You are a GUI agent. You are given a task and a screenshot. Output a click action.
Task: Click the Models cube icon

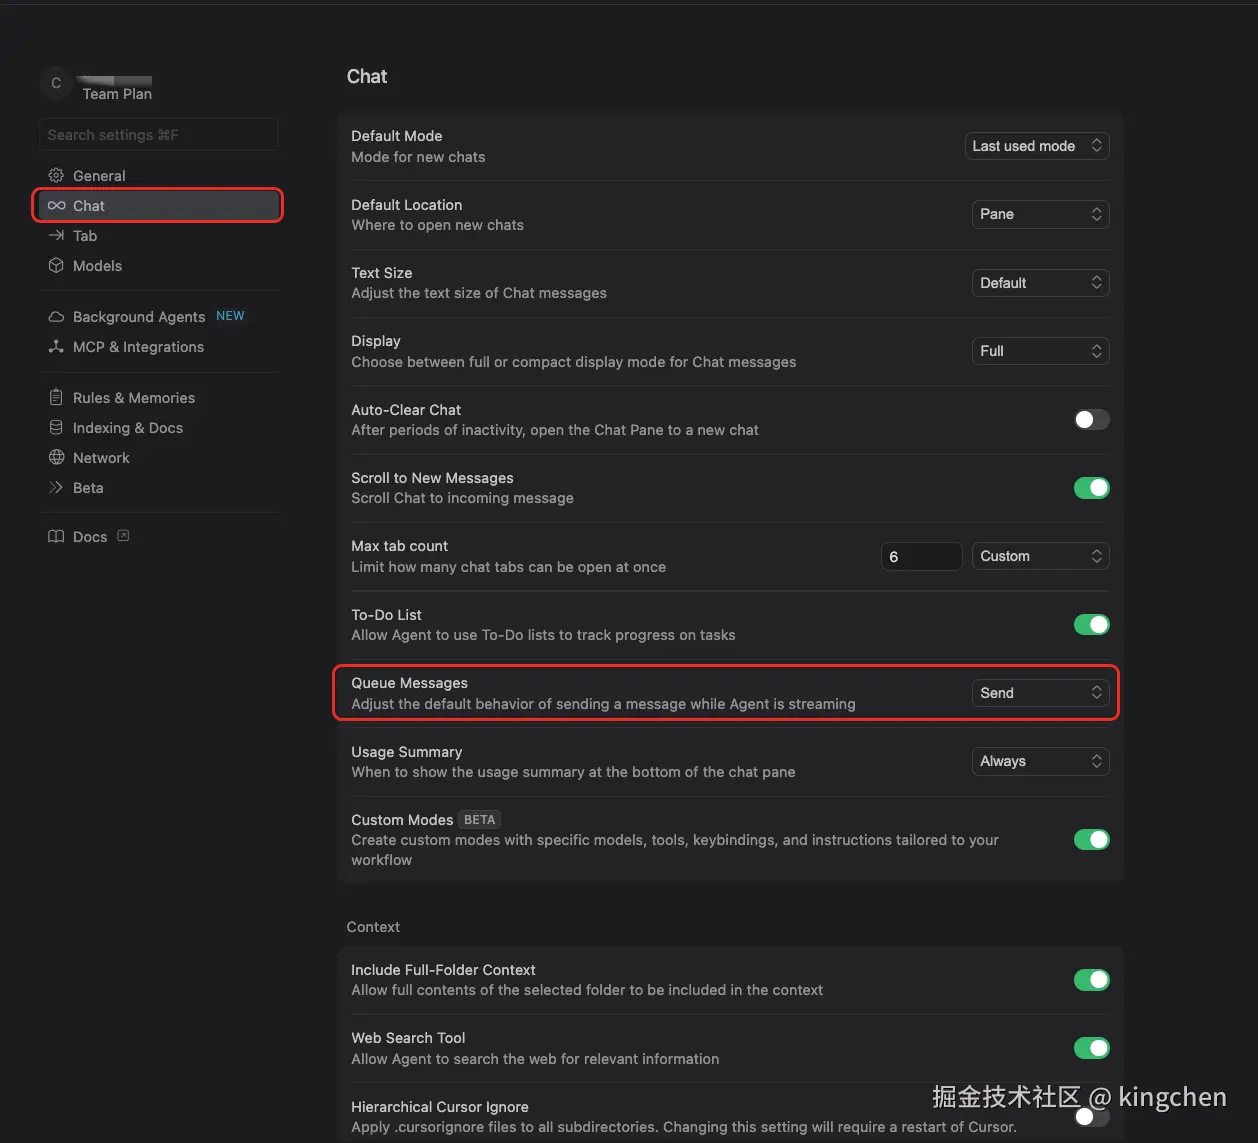coord(56,266)
